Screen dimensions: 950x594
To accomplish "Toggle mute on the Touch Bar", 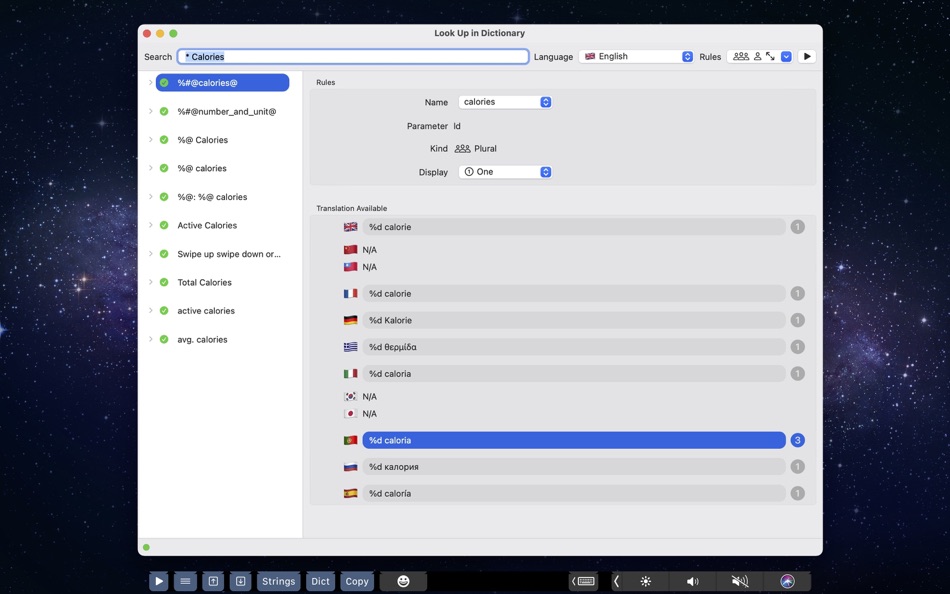I will [740, 581].
